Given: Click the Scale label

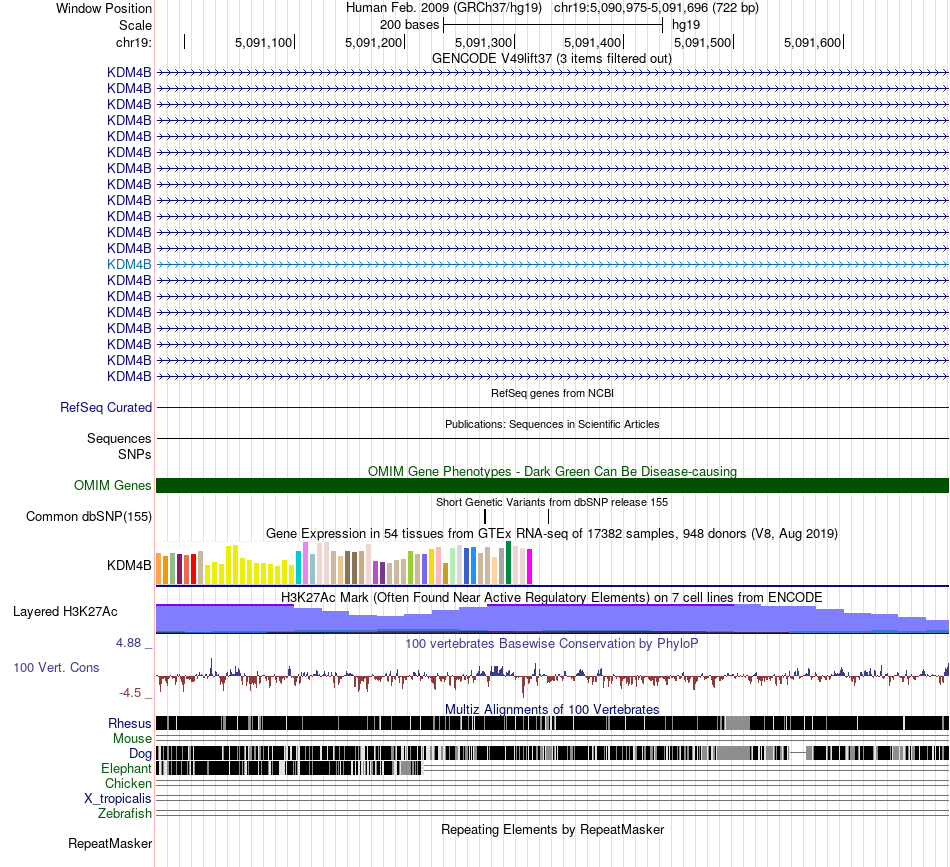Looking at the screenshot, I should pos(135,25).
